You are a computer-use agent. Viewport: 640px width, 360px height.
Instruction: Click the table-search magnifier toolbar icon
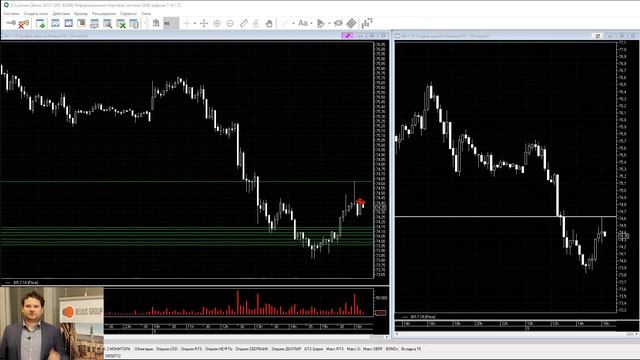tap(107, 24)
